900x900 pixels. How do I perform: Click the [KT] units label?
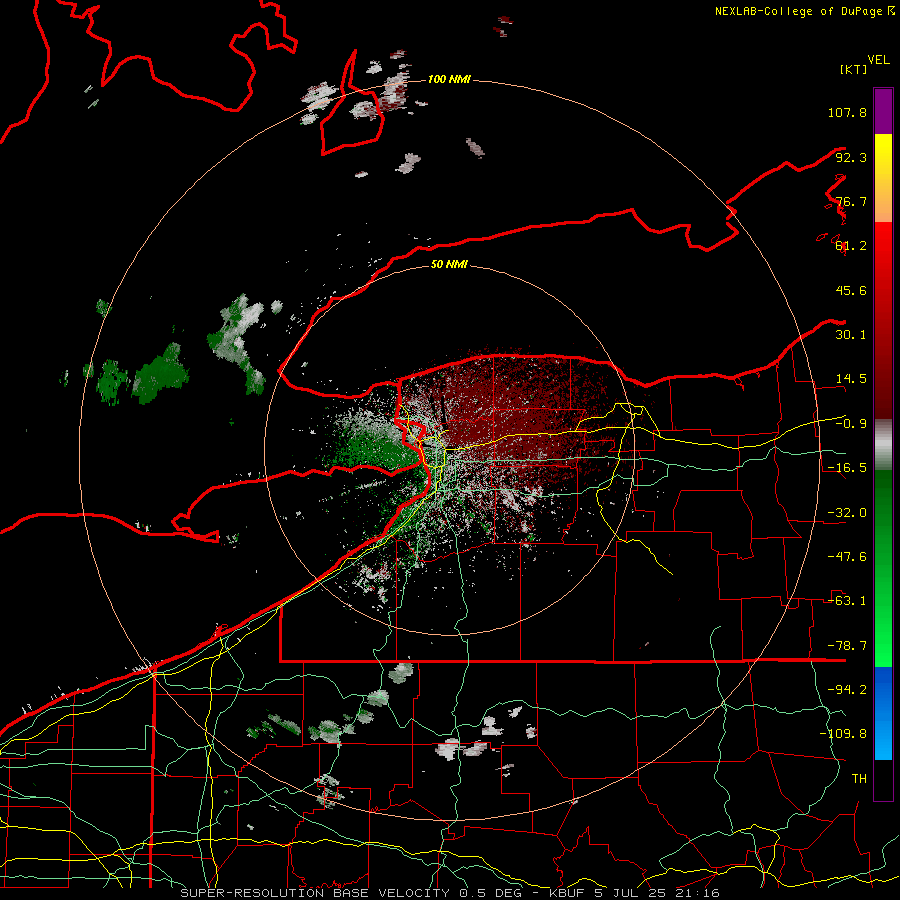coord(853,69)
